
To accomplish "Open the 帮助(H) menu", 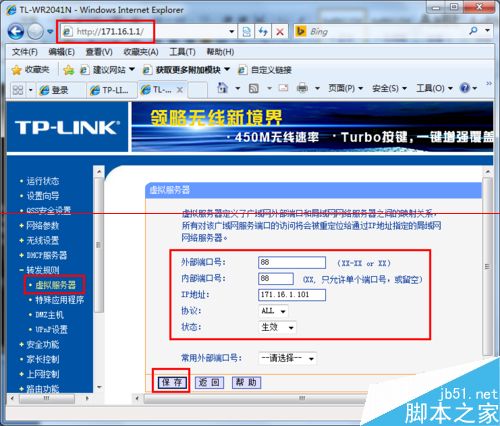I will [x=220, y=52].
